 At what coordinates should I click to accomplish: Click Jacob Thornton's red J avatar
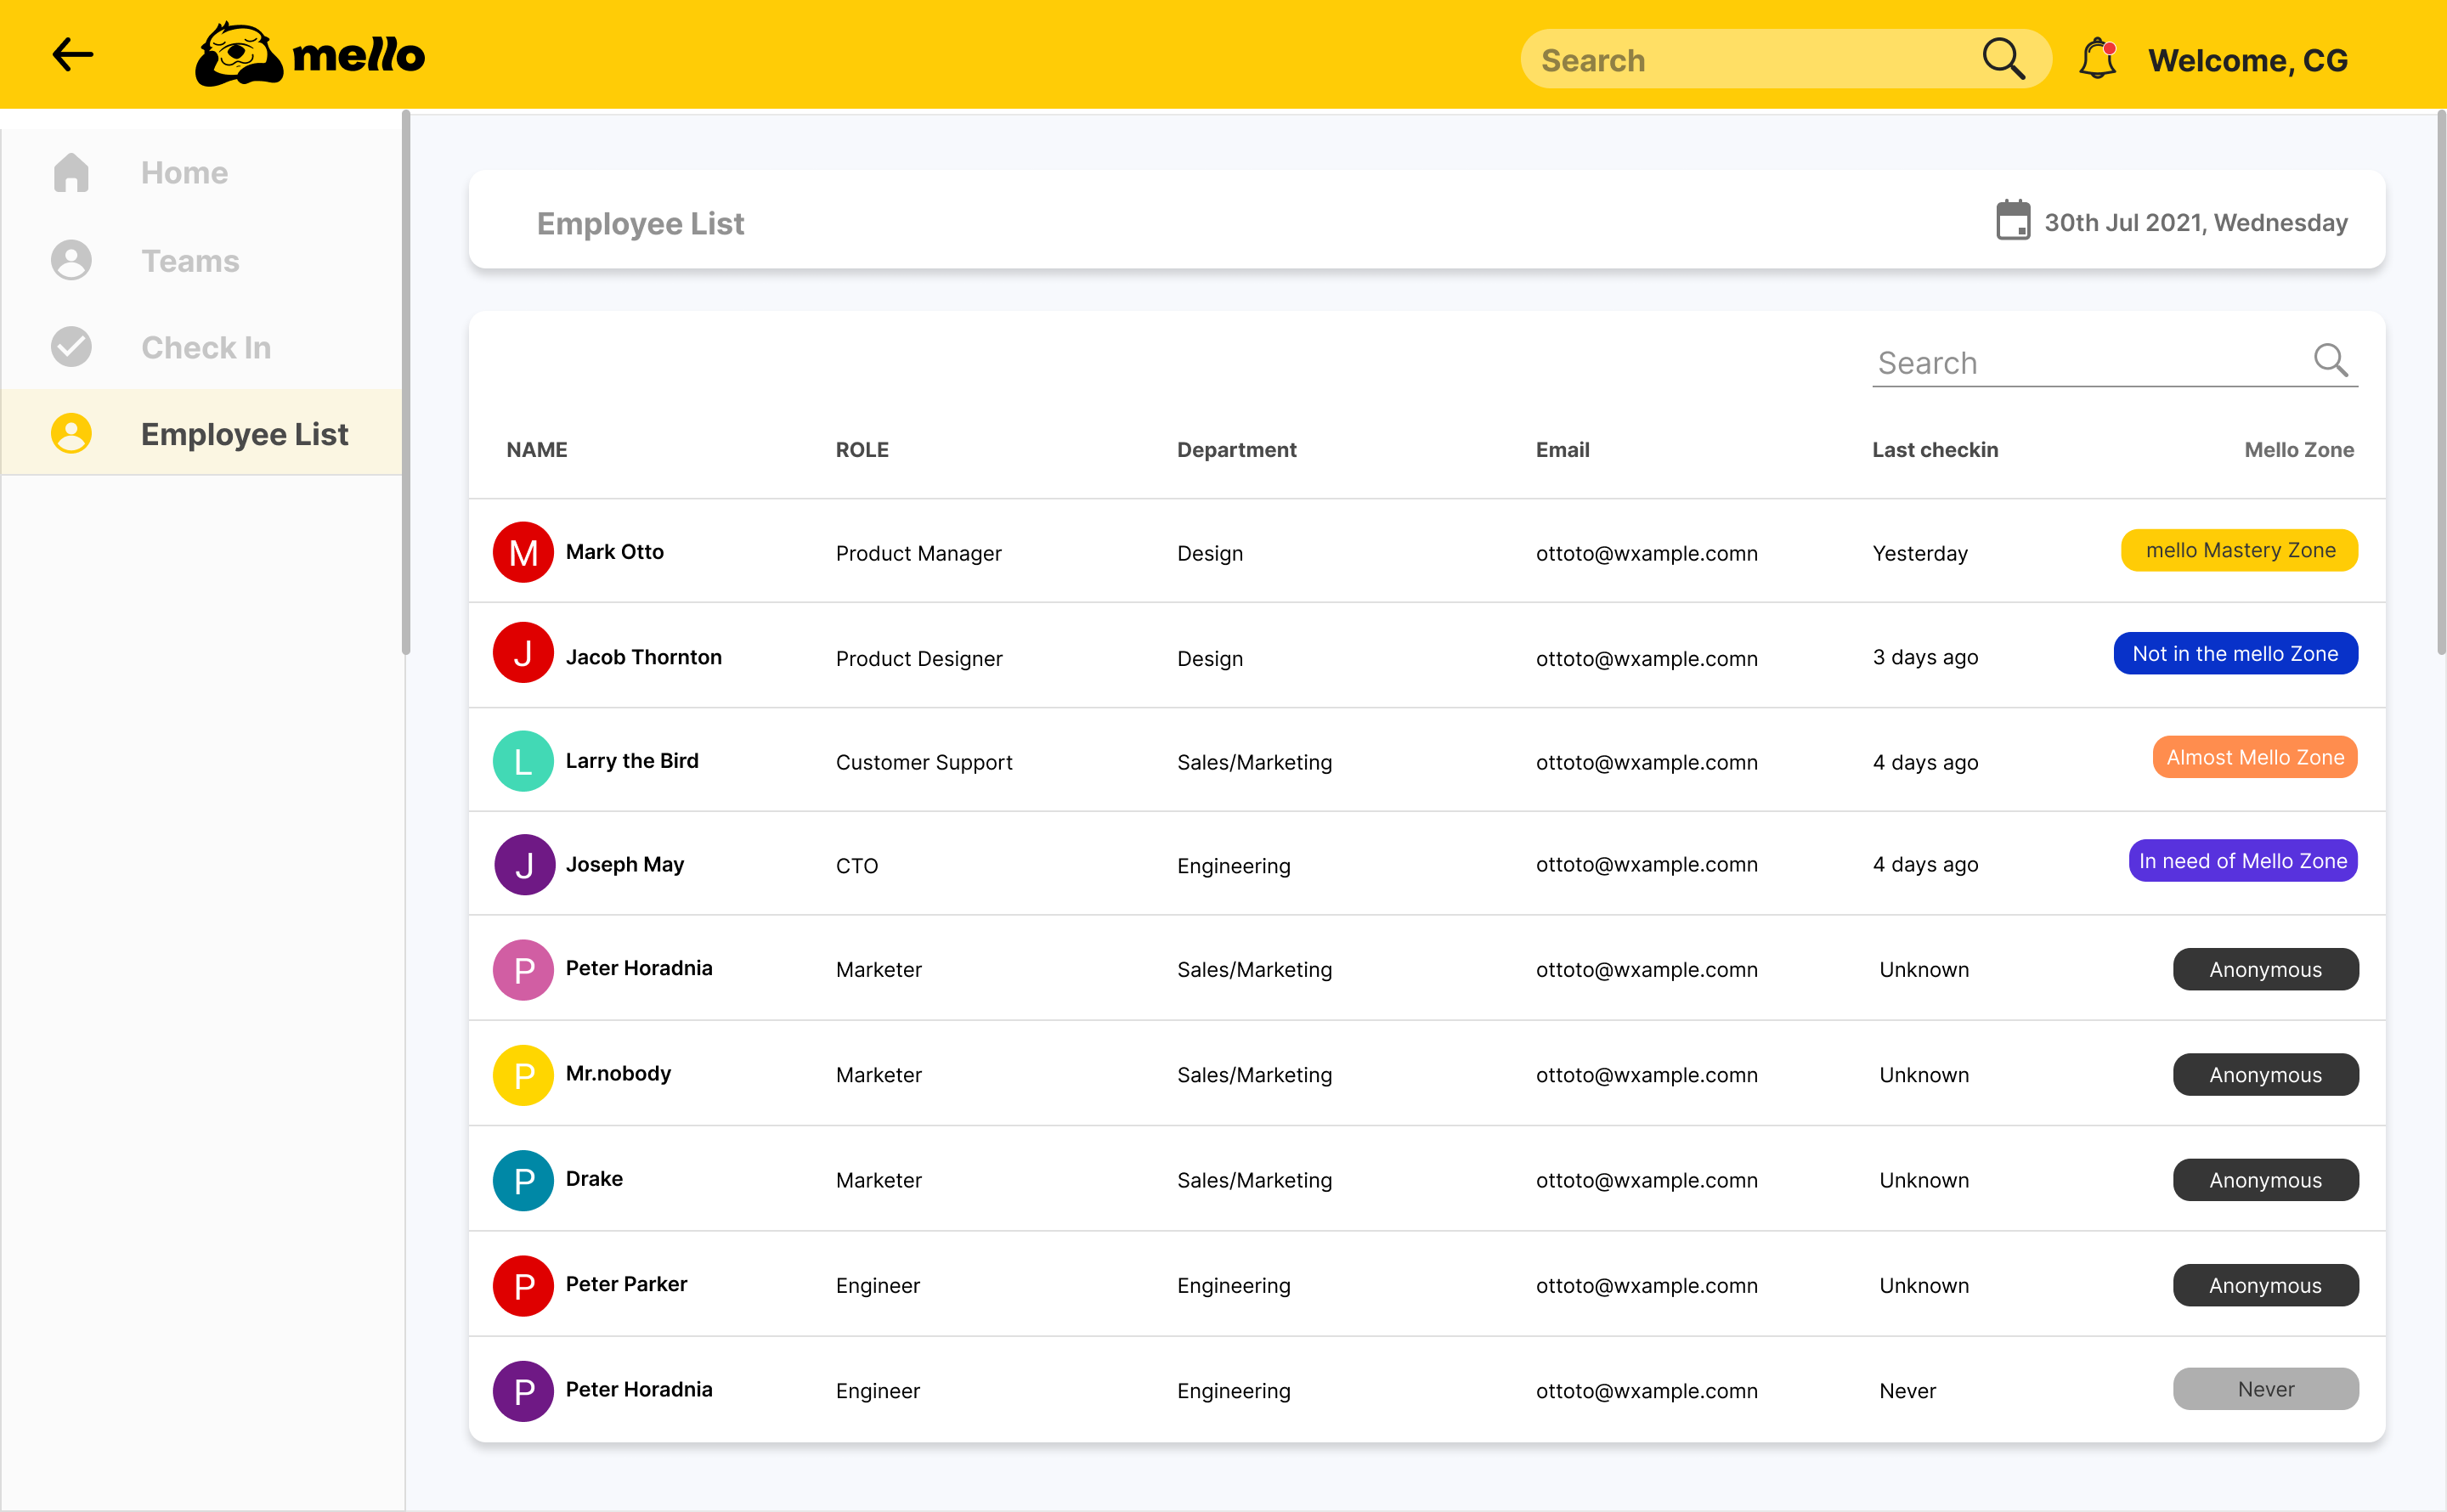tap(523, 653)
